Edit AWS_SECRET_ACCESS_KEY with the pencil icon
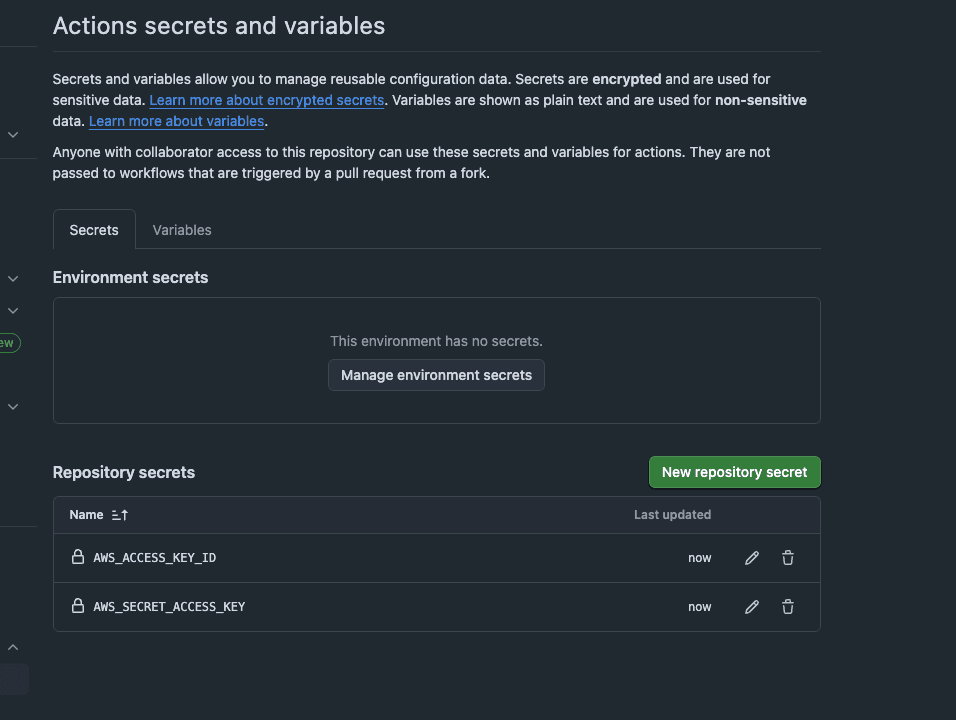Screen dimensions: 956x720 pyautogui.click(x=752, y=607)
